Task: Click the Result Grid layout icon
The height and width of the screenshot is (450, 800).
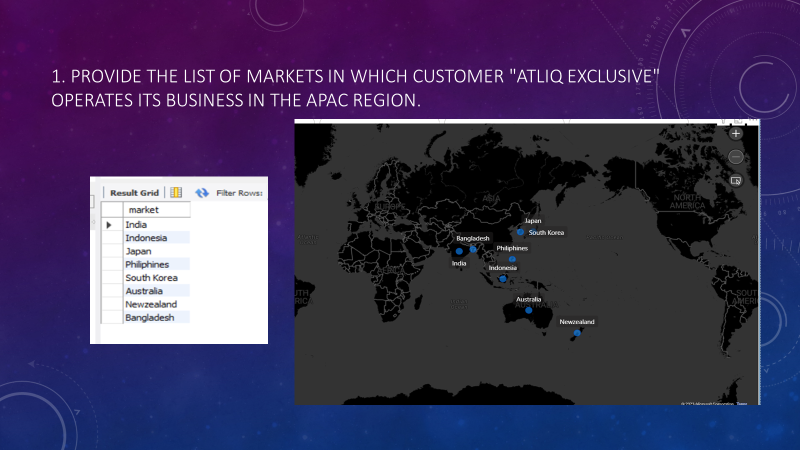Action: (176, 192)
